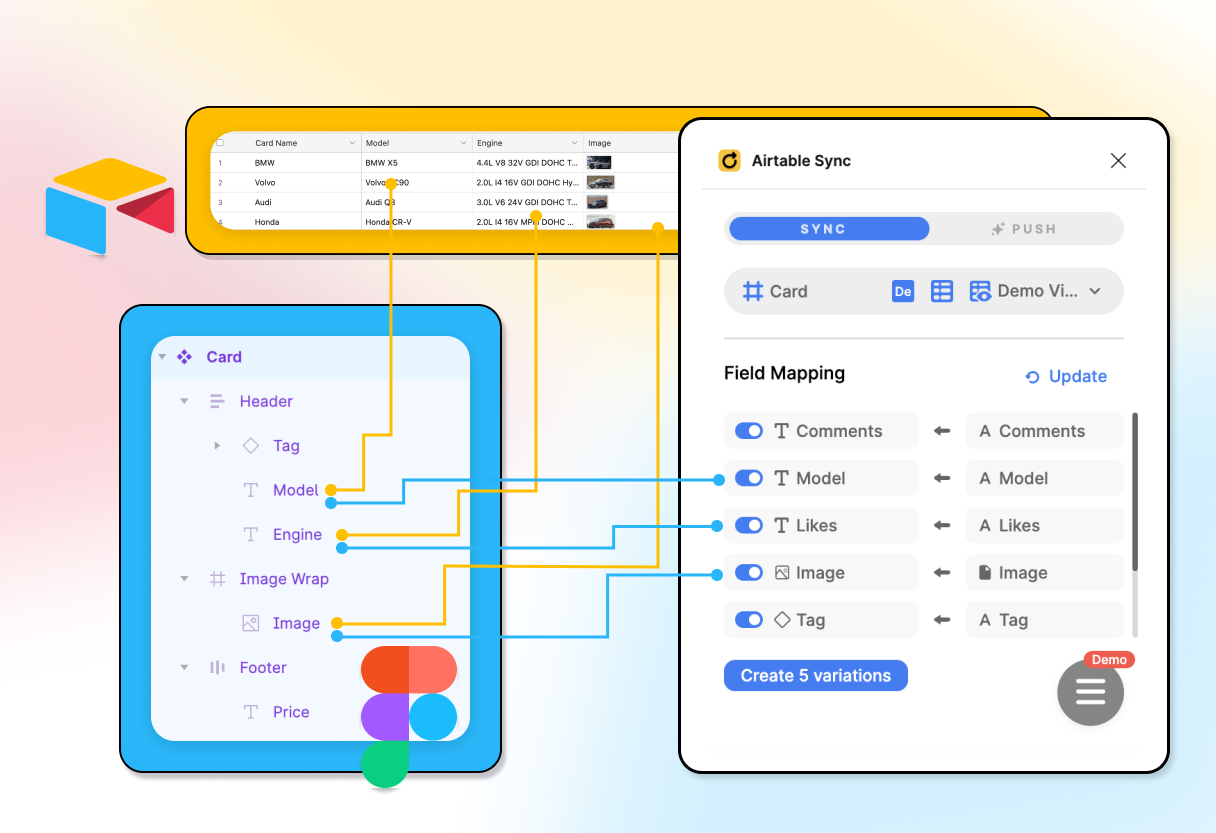Toggle off the Model field mapping
Viewport: 1216px width, 833px height.
[749, 478]
